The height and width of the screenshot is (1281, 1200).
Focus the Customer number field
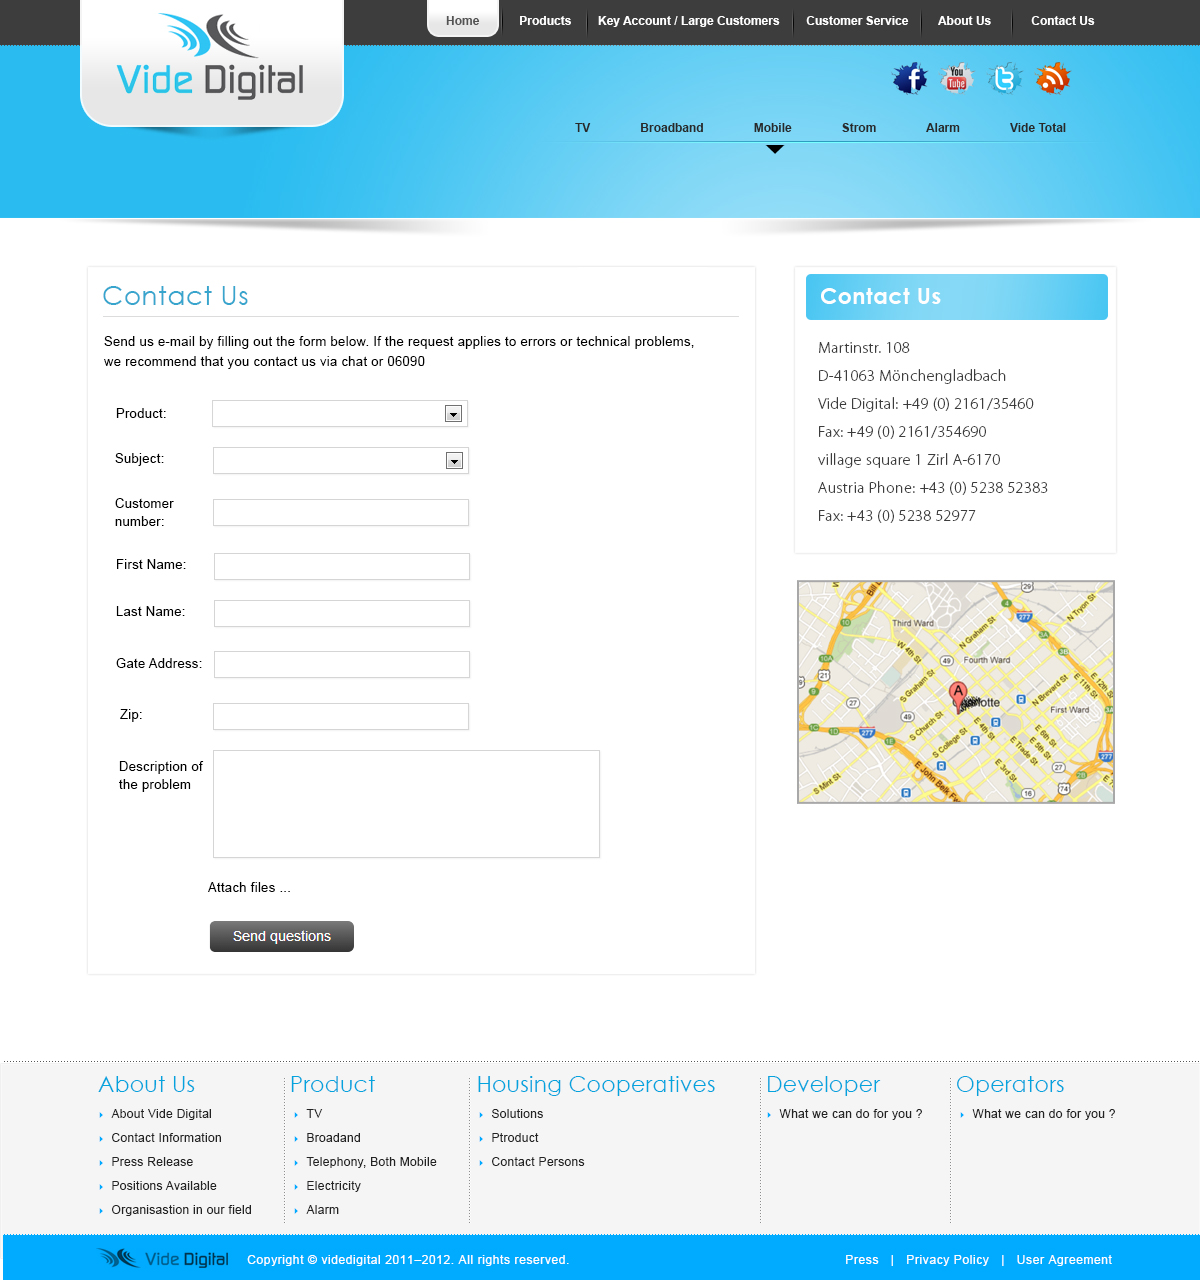[x=341, y=512]
